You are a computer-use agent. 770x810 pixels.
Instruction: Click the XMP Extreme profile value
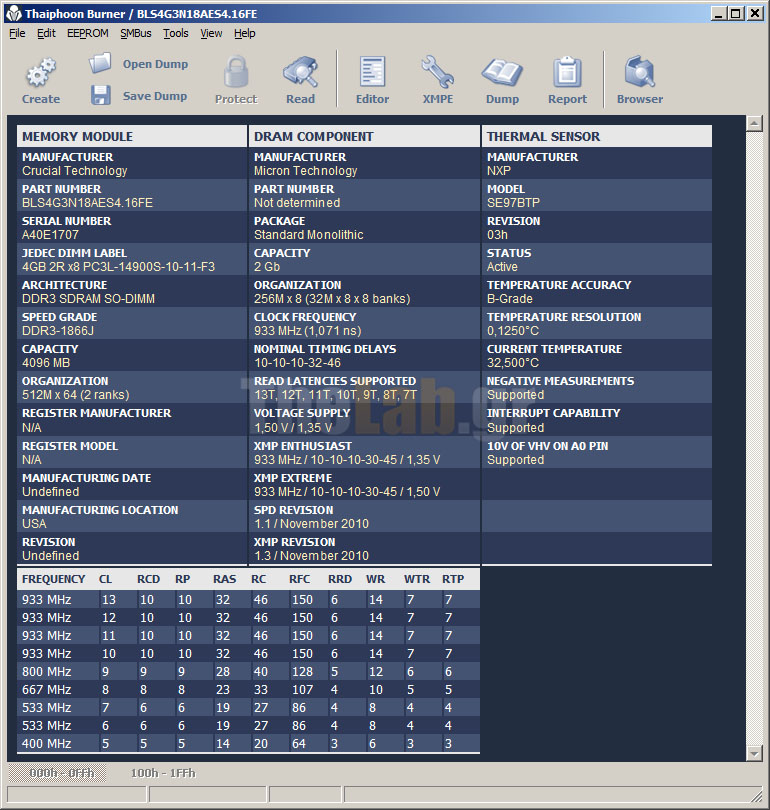pos(347,492)
